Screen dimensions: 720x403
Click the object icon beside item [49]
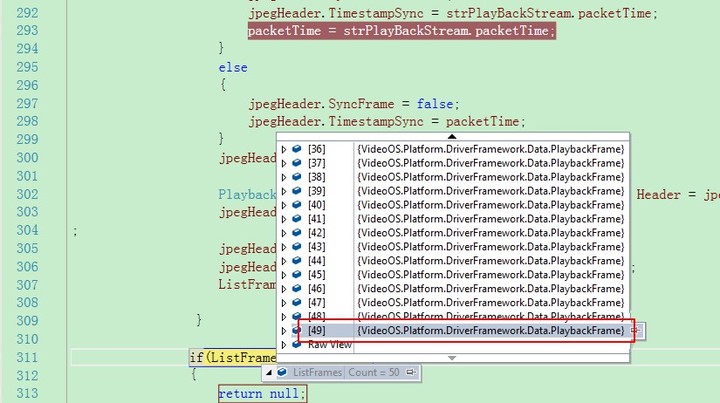[296, 330]
